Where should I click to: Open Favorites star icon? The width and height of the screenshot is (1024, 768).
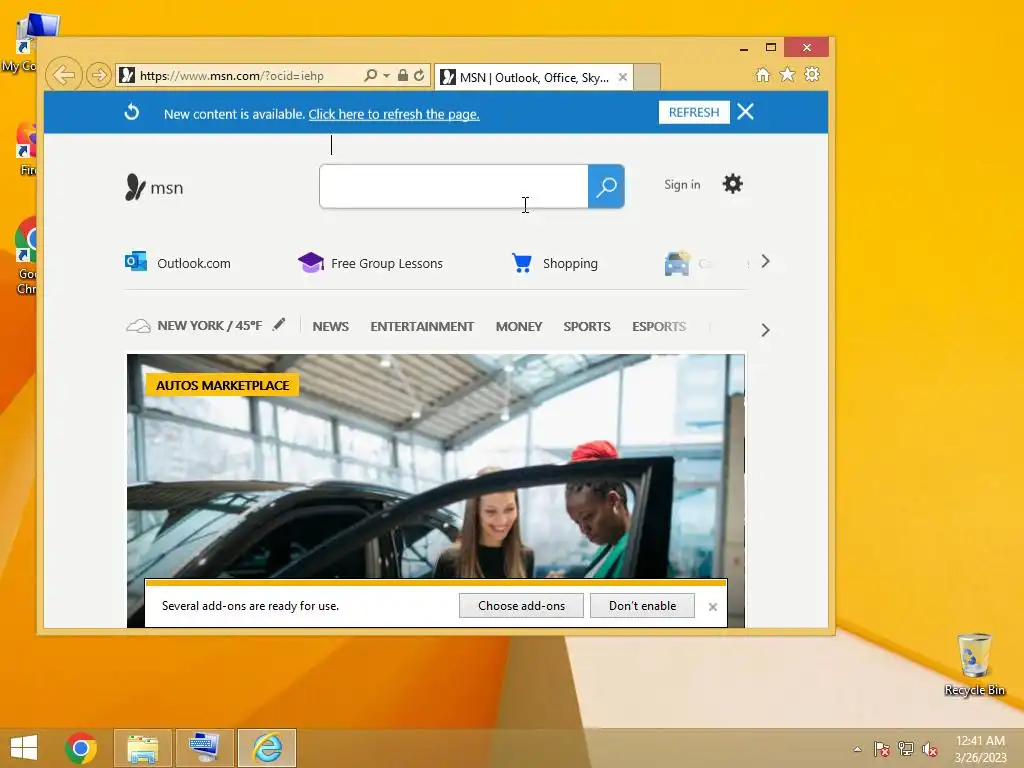tap(788, 74)
